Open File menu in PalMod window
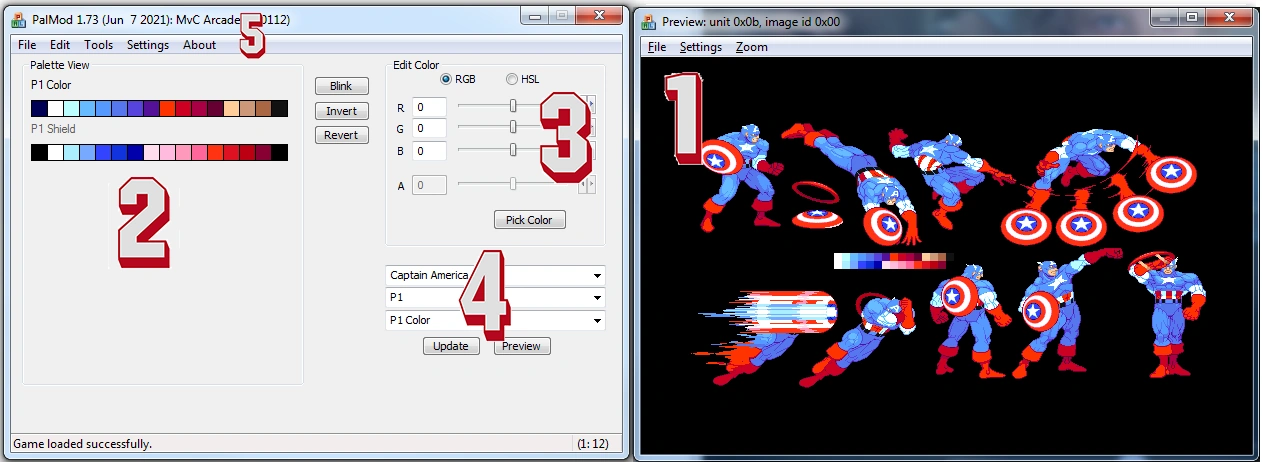This screenshot has height=462, width=1262. pos(27,45)
